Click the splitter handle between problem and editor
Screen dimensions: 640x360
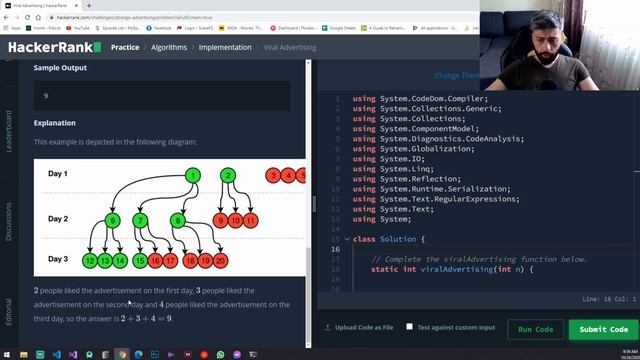[x=314, y=204]
